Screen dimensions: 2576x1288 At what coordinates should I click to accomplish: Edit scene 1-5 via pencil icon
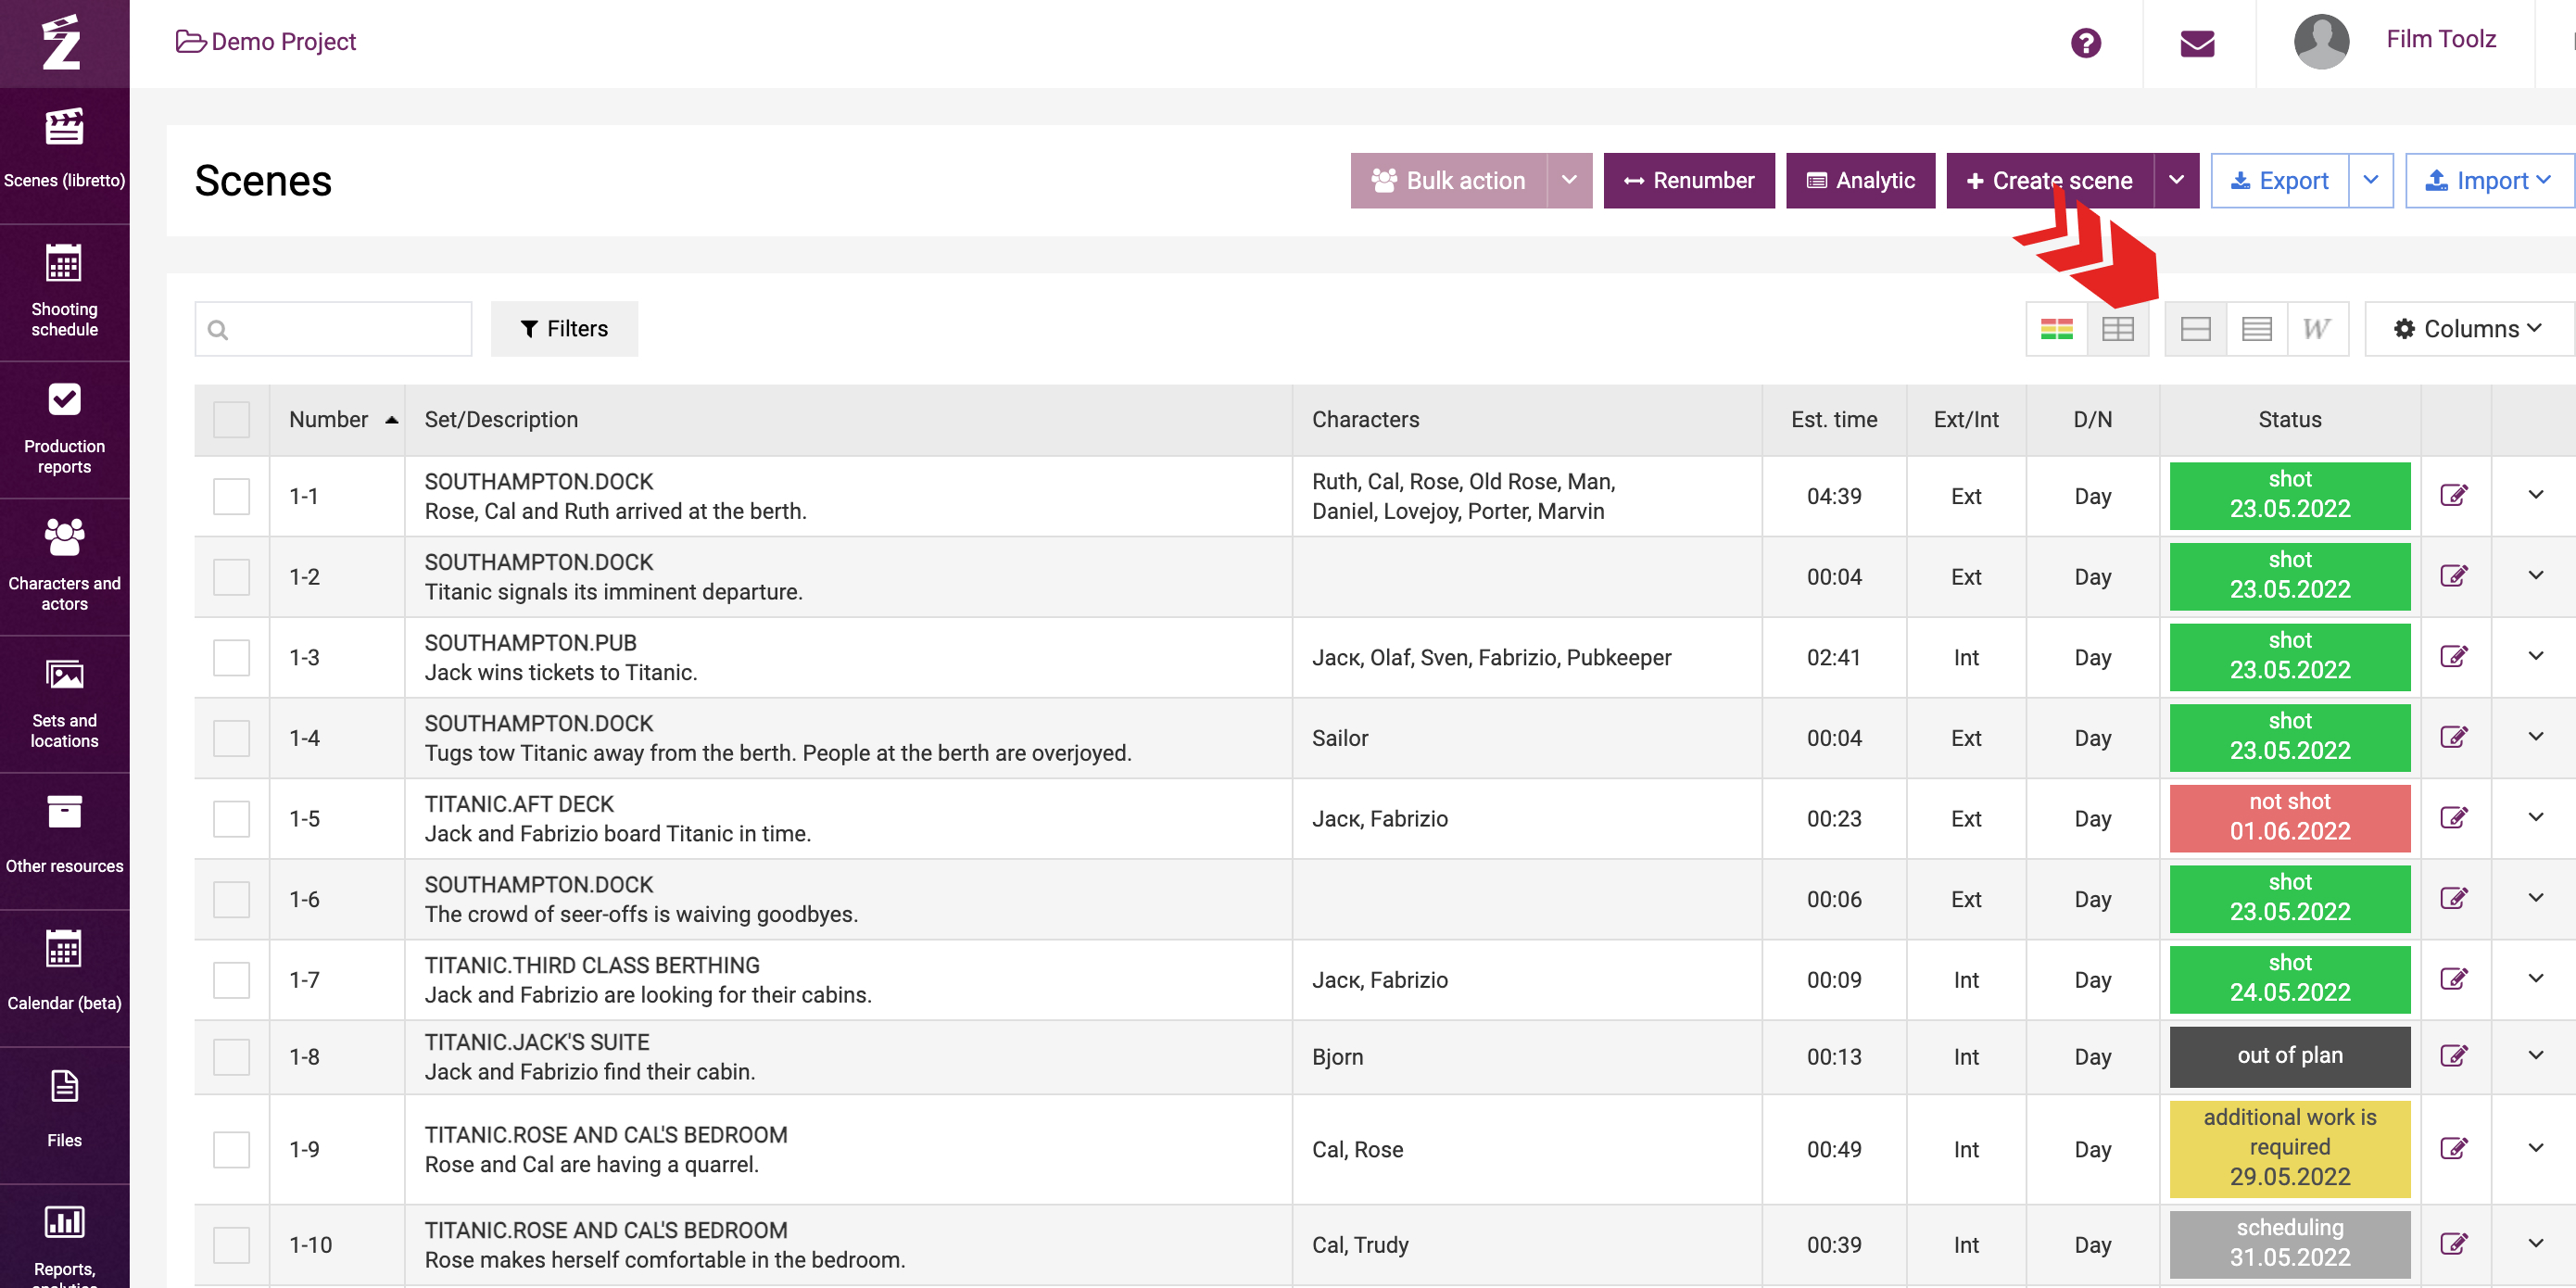coord(2454,818)
